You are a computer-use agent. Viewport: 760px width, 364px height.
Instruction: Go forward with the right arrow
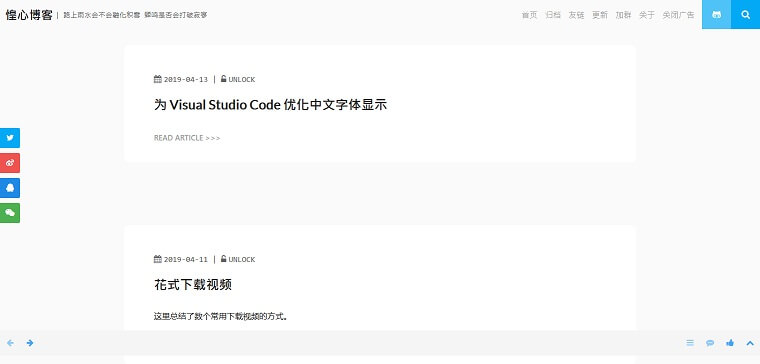pos(30,343)
